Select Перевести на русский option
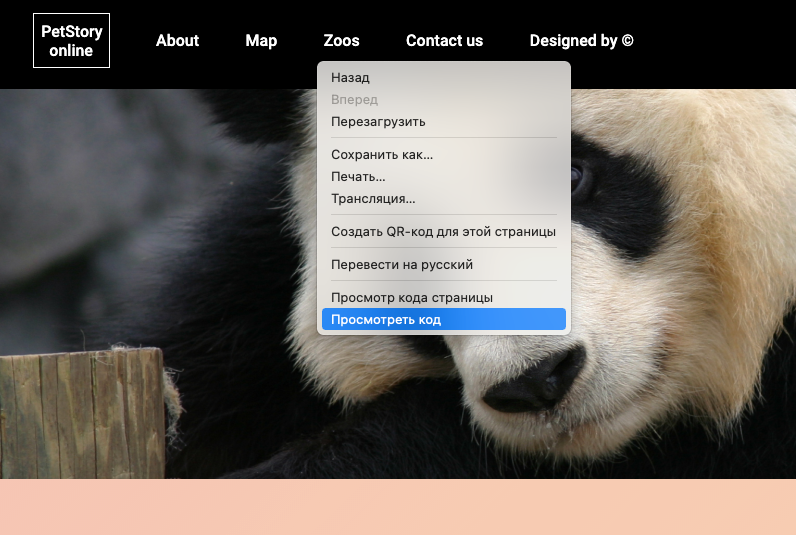This screenshot has height=535, width=796. point(444,264)
